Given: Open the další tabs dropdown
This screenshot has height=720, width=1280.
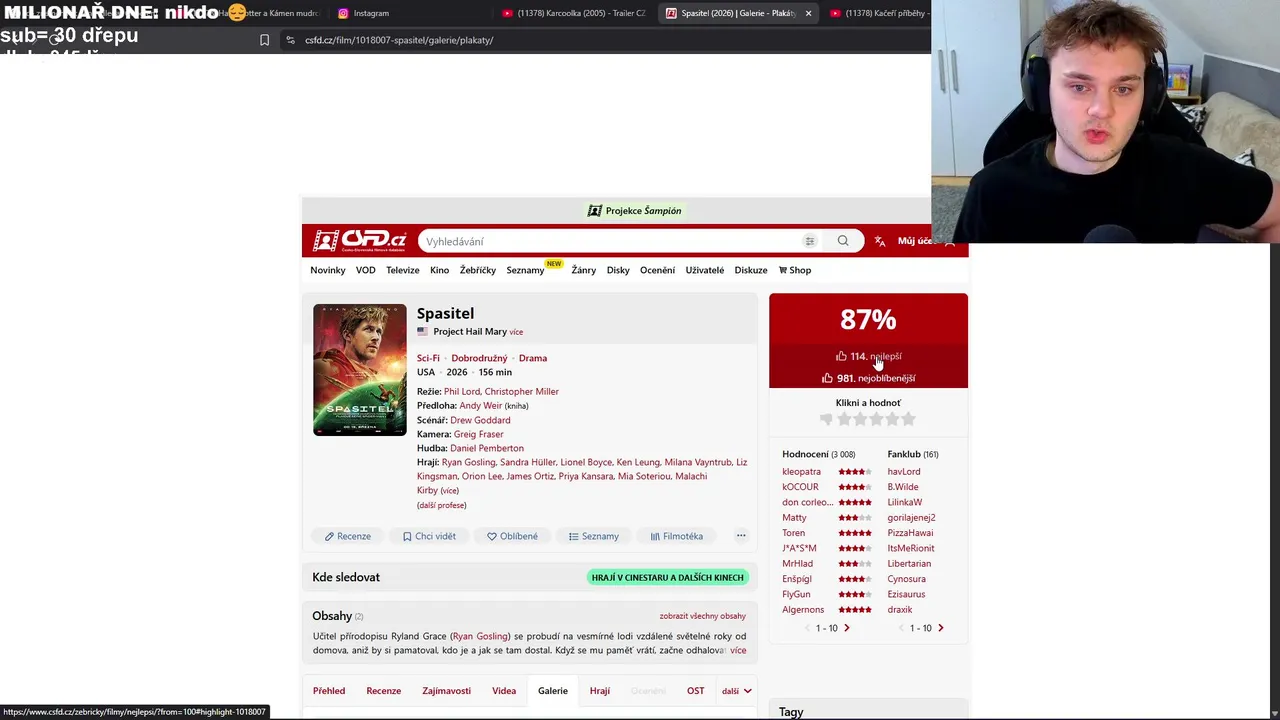Looking at the screenshot, I should (x=737, y=691).
